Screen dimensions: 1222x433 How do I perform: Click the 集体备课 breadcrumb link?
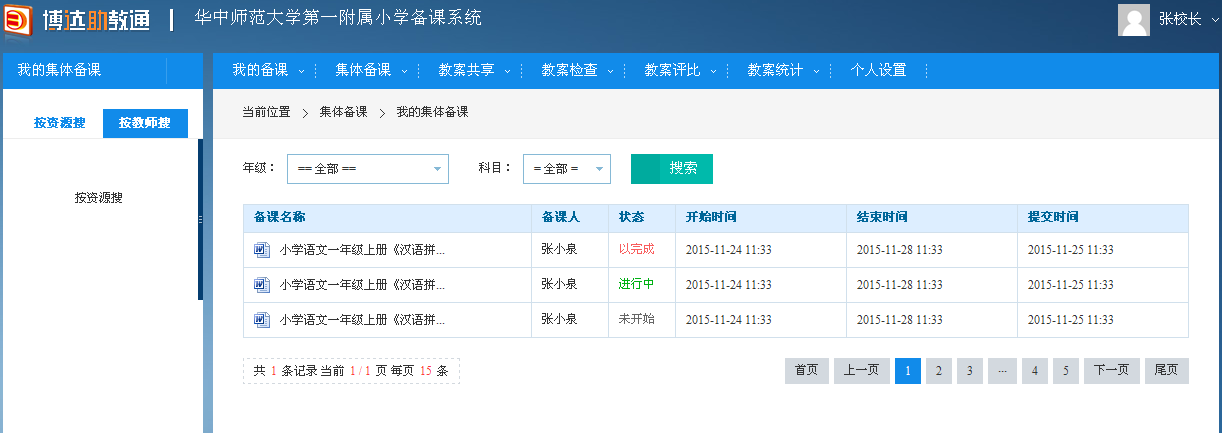tap(343, 112)
